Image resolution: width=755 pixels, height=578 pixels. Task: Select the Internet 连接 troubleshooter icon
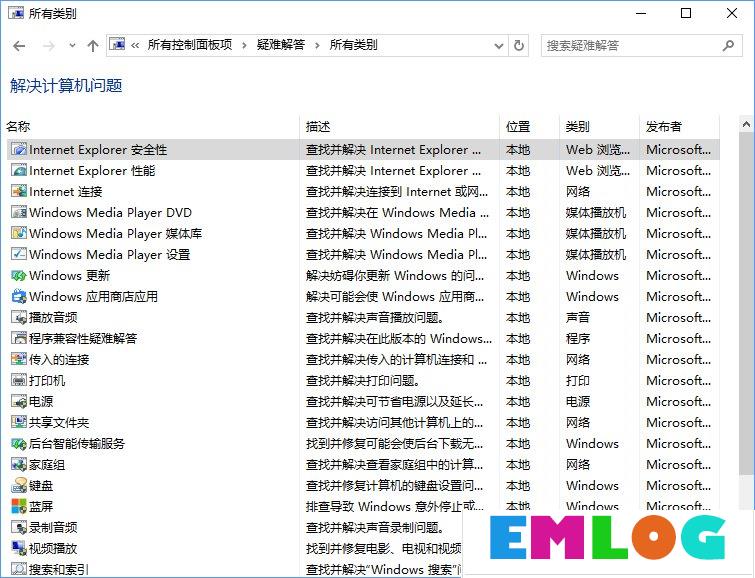tap(19, 191)
